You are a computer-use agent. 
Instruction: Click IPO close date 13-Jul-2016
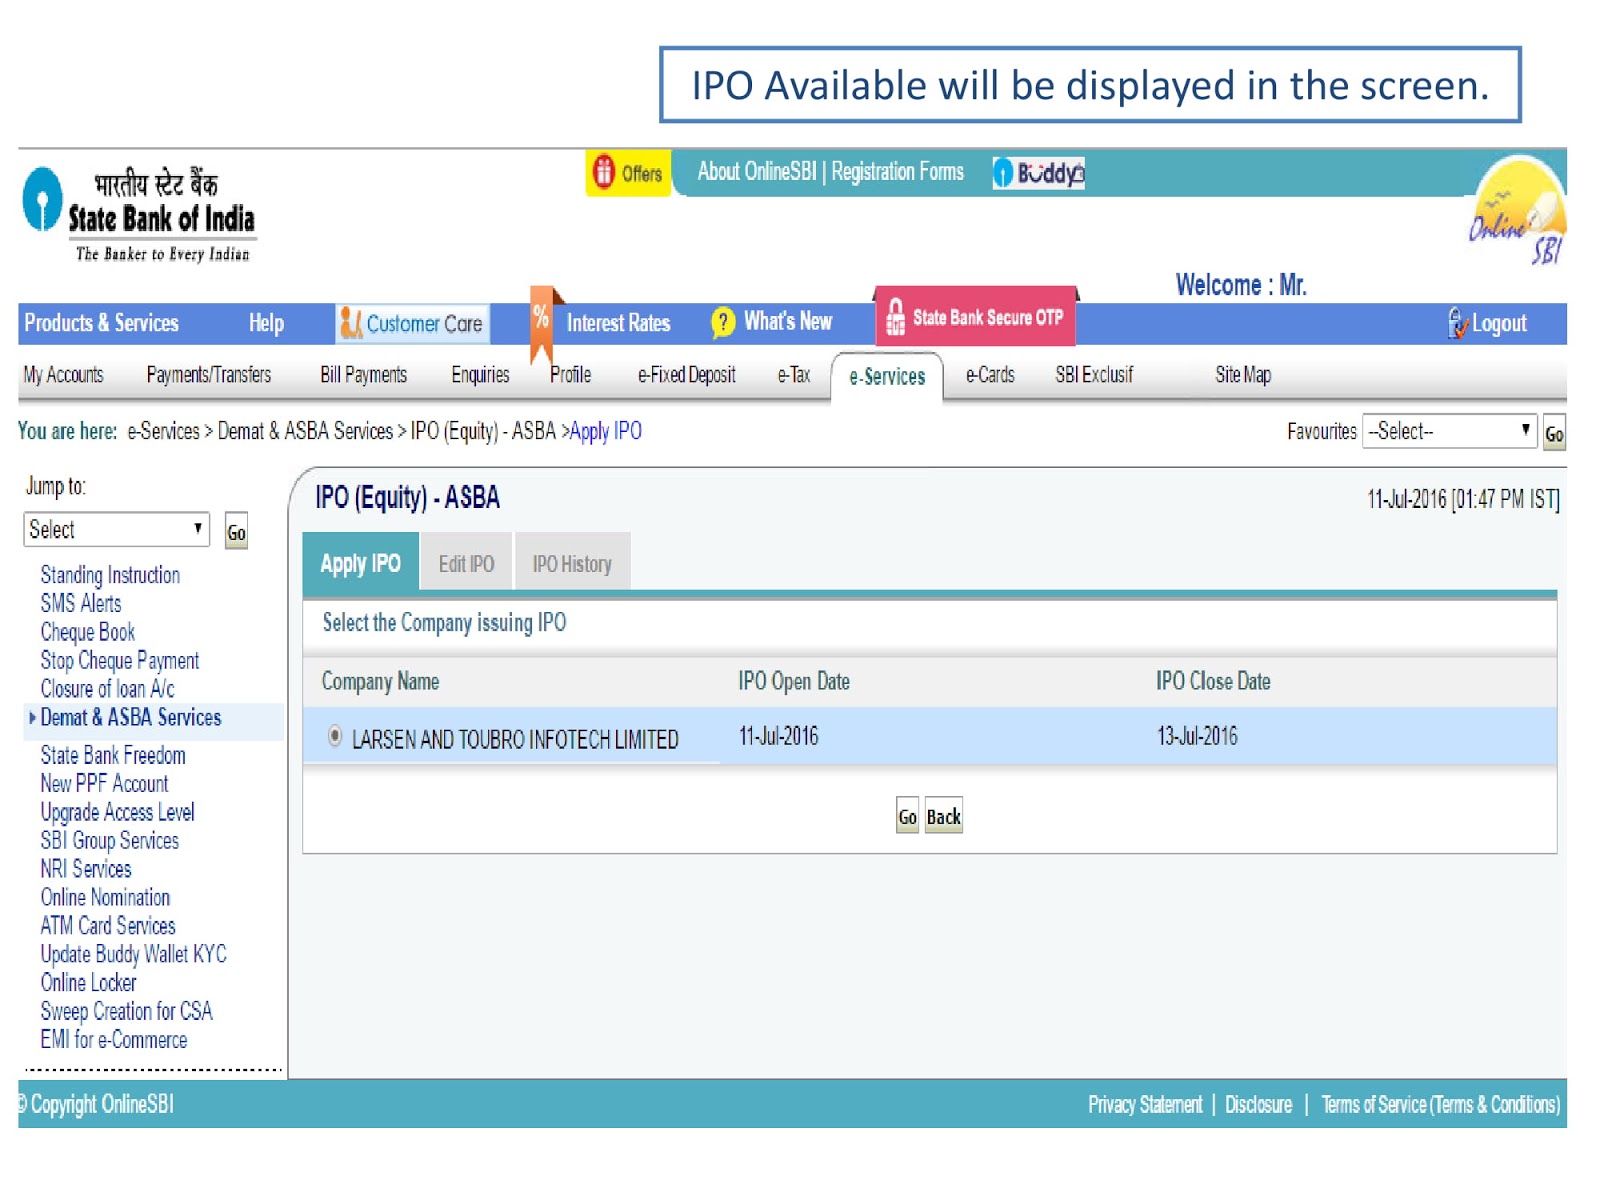pyautogui.click(x=1197, y=737)
